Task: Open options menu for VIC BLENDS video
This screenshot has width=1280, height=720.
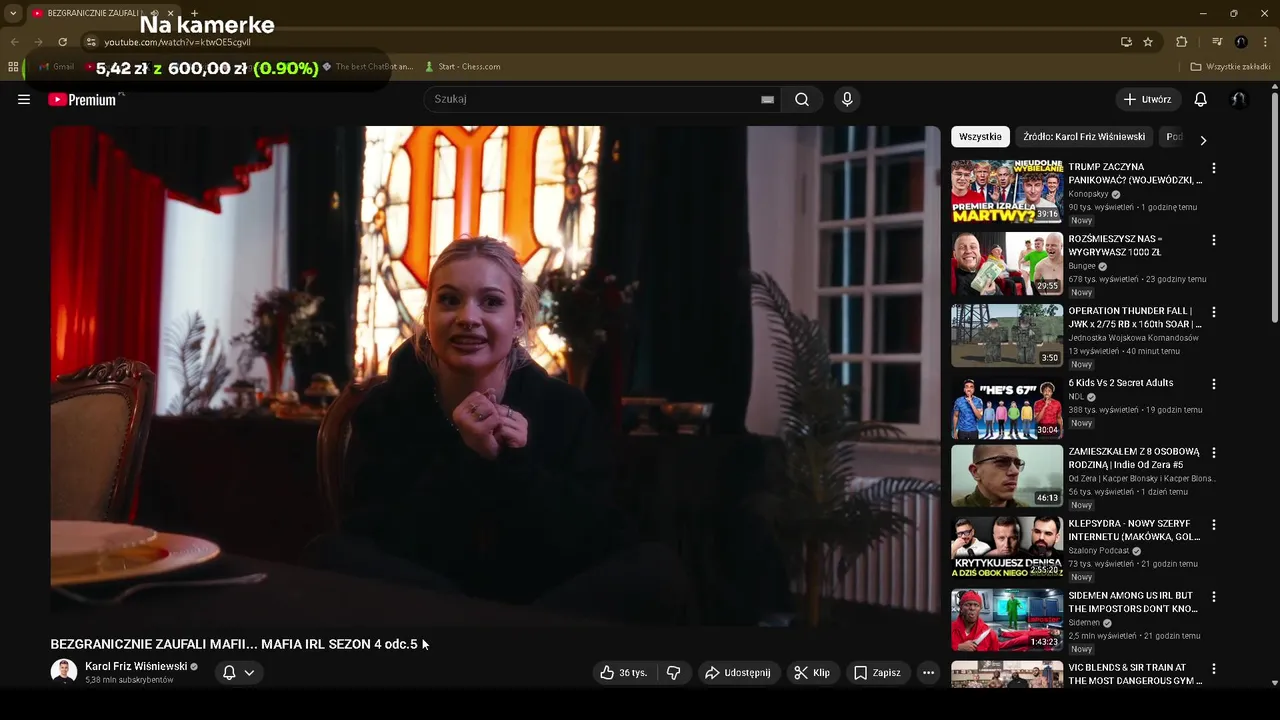Action: [x=1214, y=668]
